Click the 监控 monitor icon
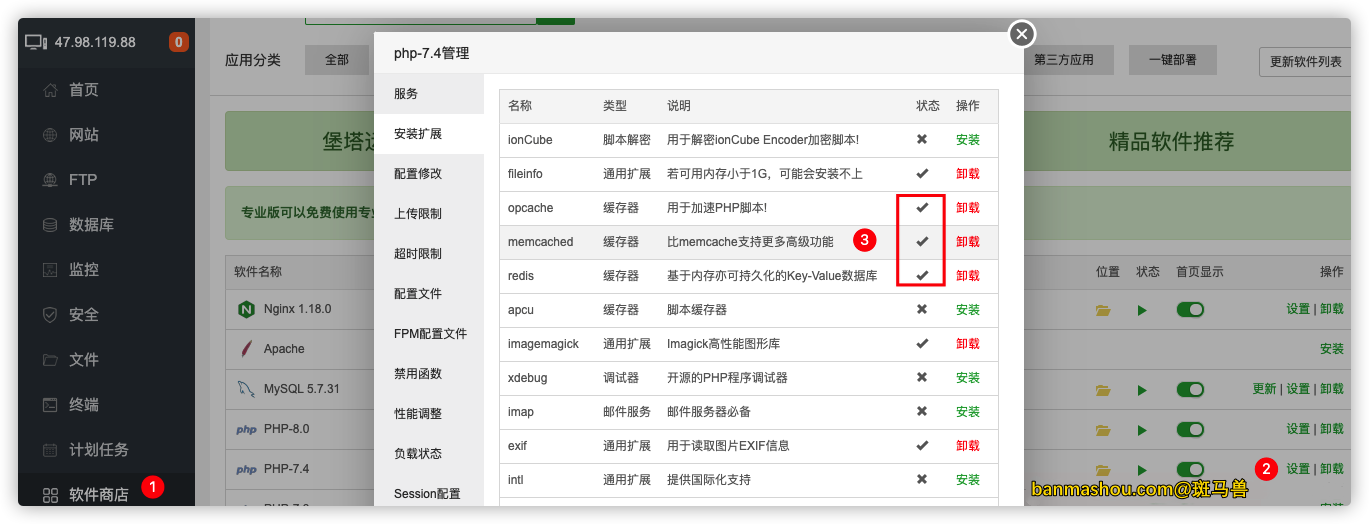Viewport: 1369px width, 524px height. [50, 270]
